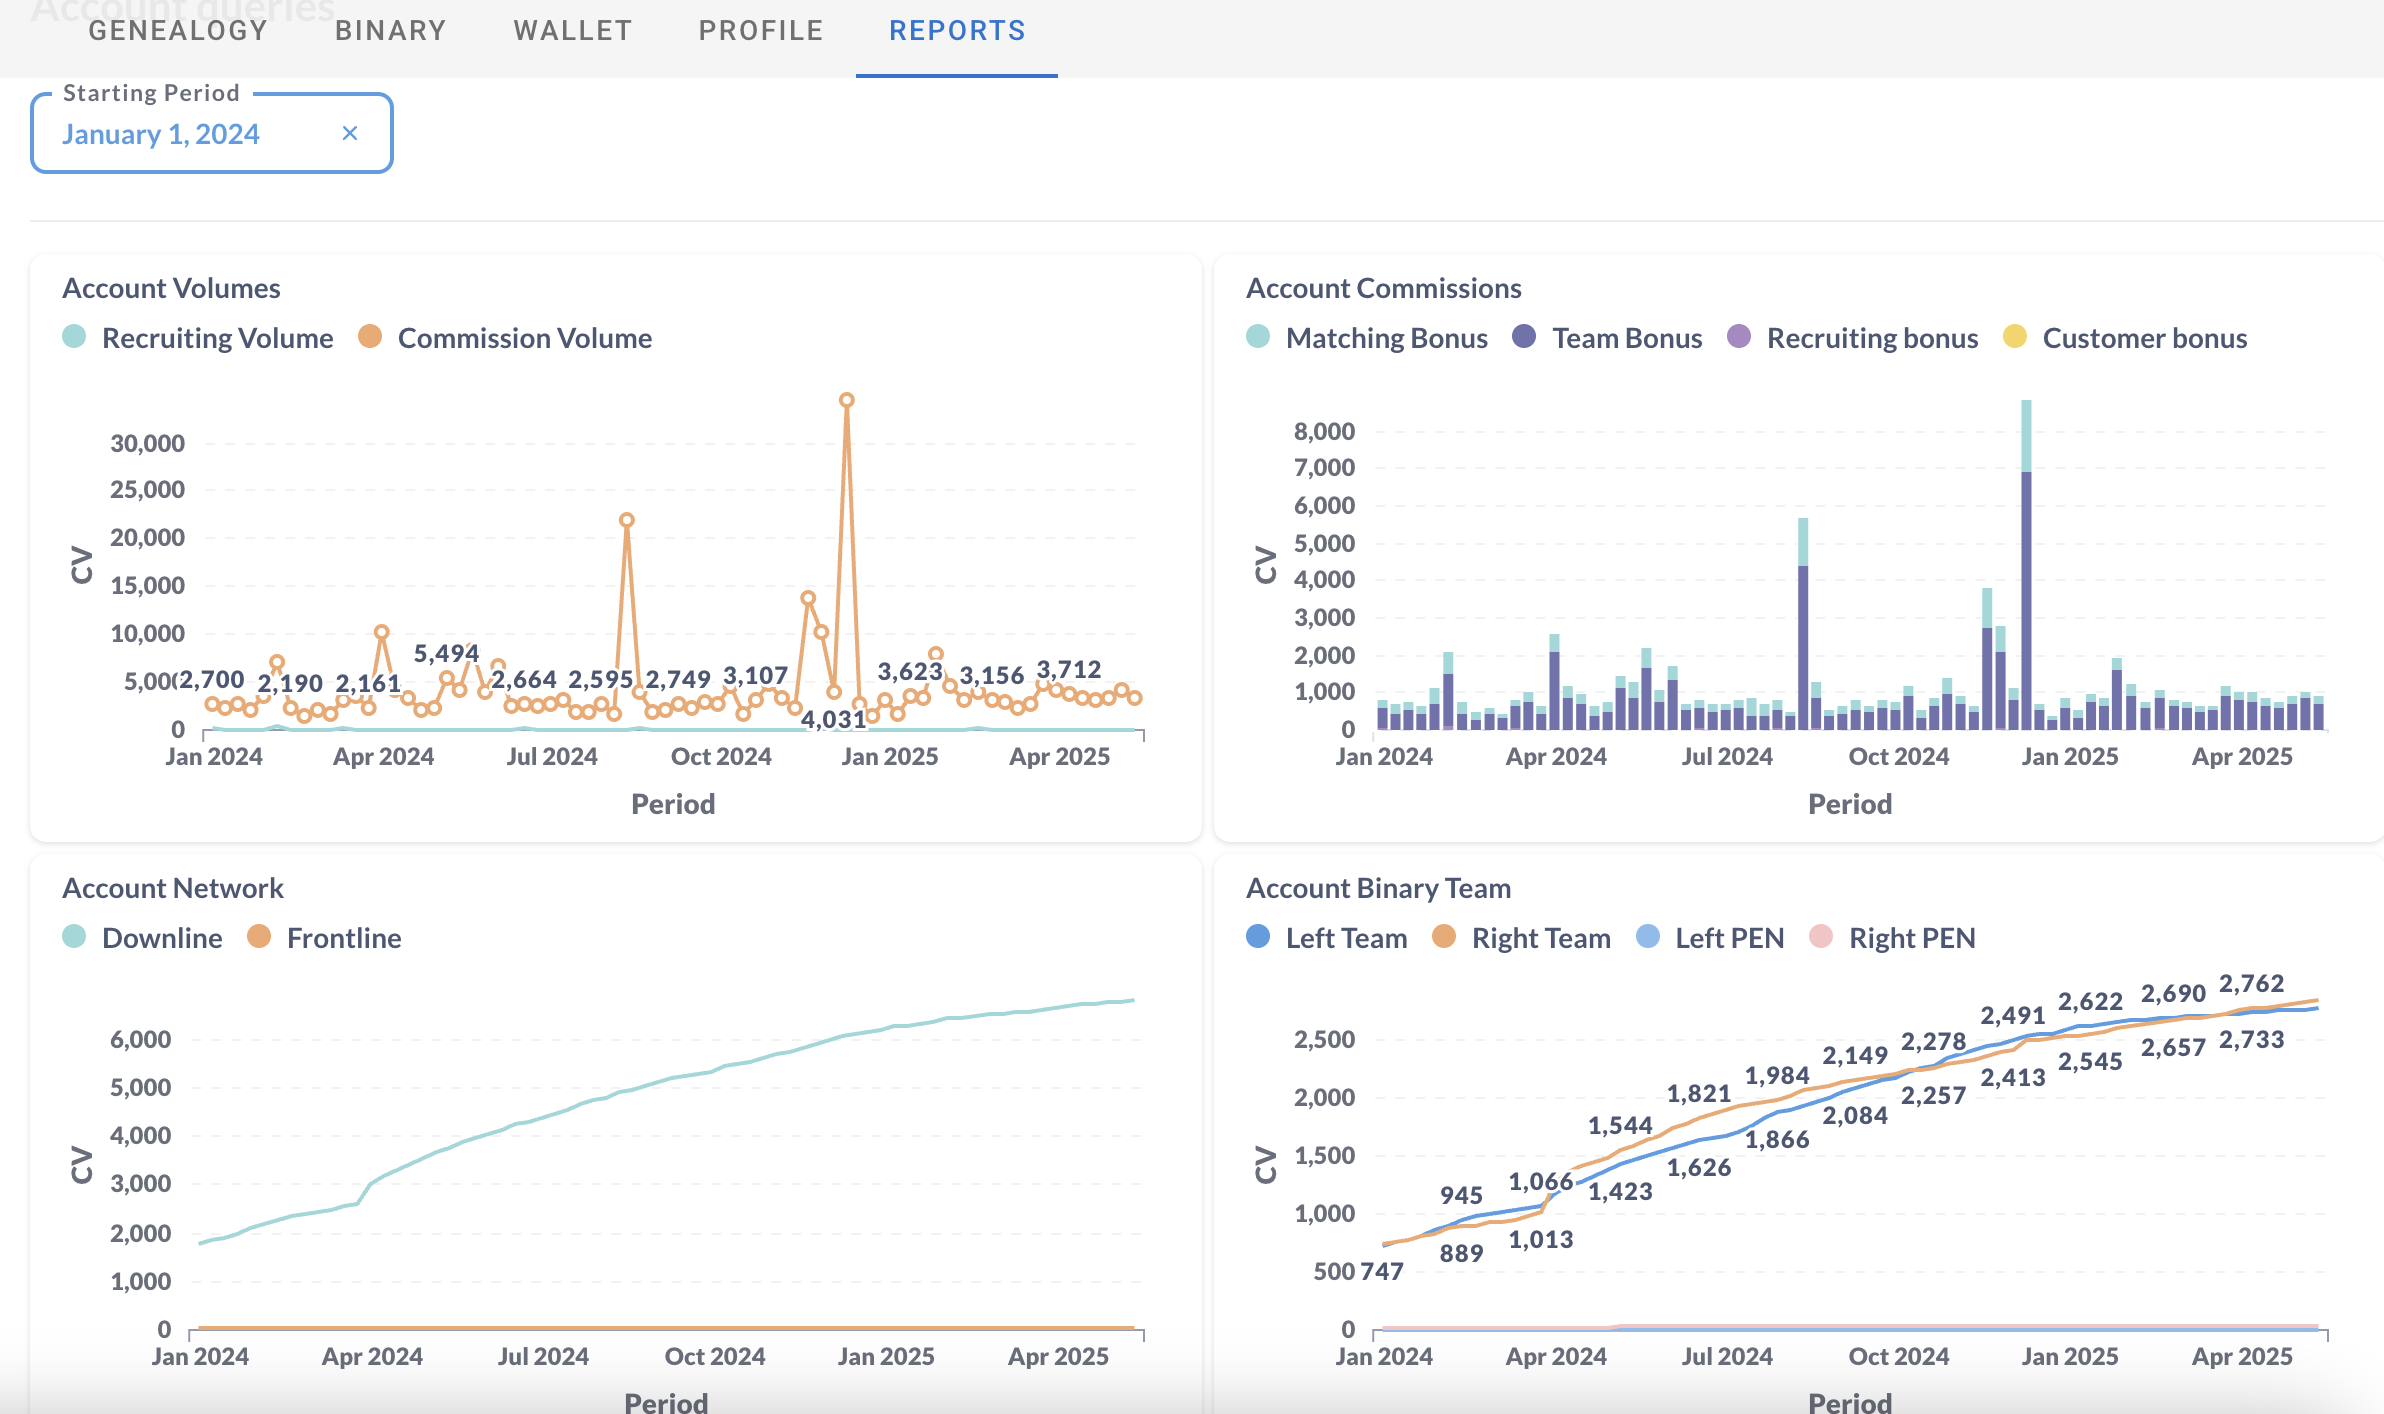2384x1414 pixels.
Task: Hide the Downline series in network chart
Action: pos(161,938)
